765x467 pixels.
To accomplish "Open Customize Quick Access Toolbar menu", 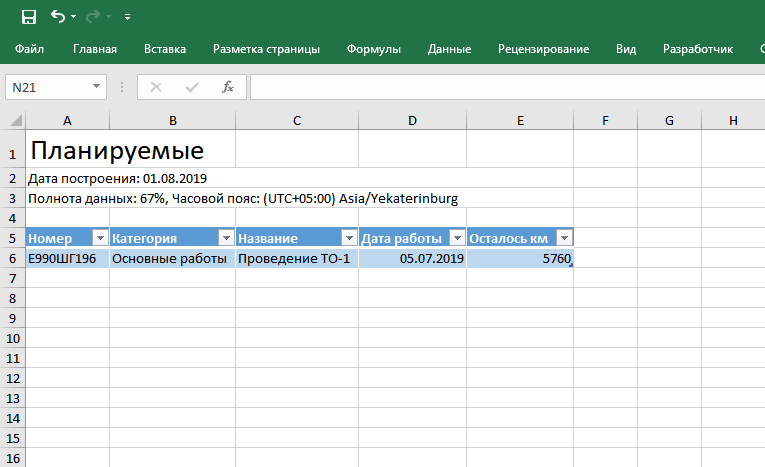I will (127, 17).
